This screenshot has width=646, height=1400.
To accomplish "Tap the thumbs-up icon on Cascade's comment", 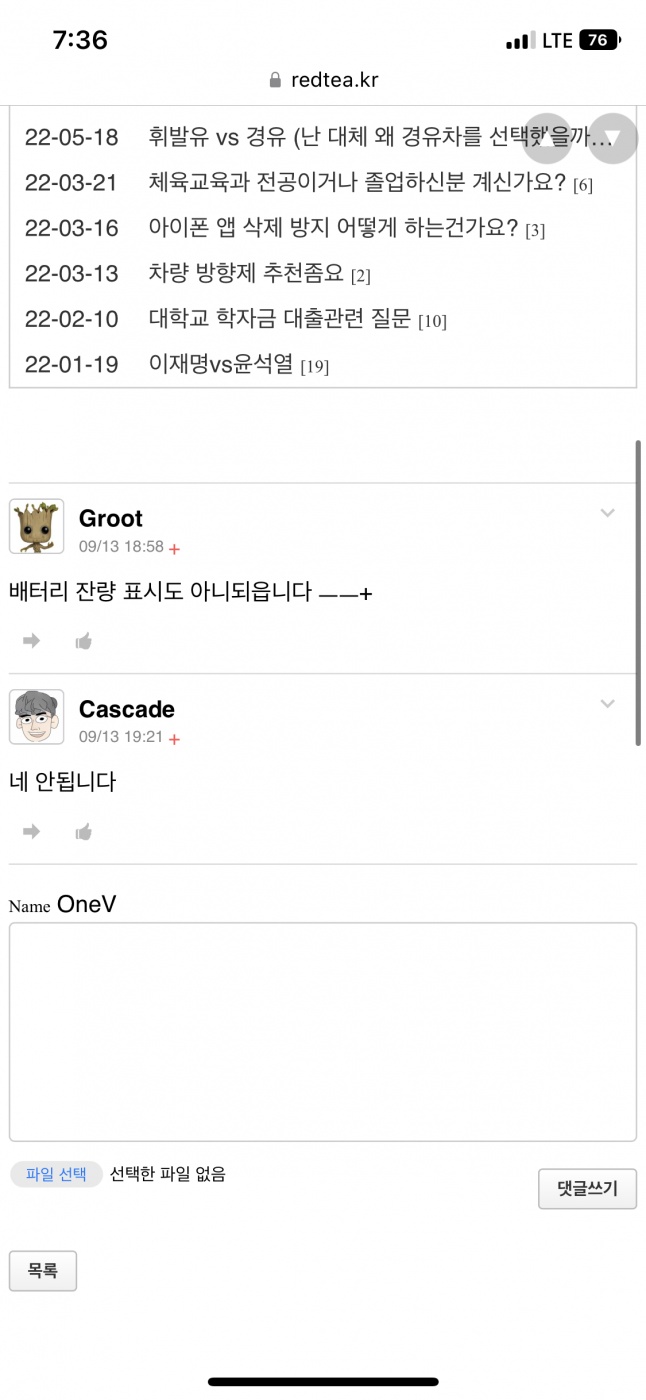I will pos(84,831).
